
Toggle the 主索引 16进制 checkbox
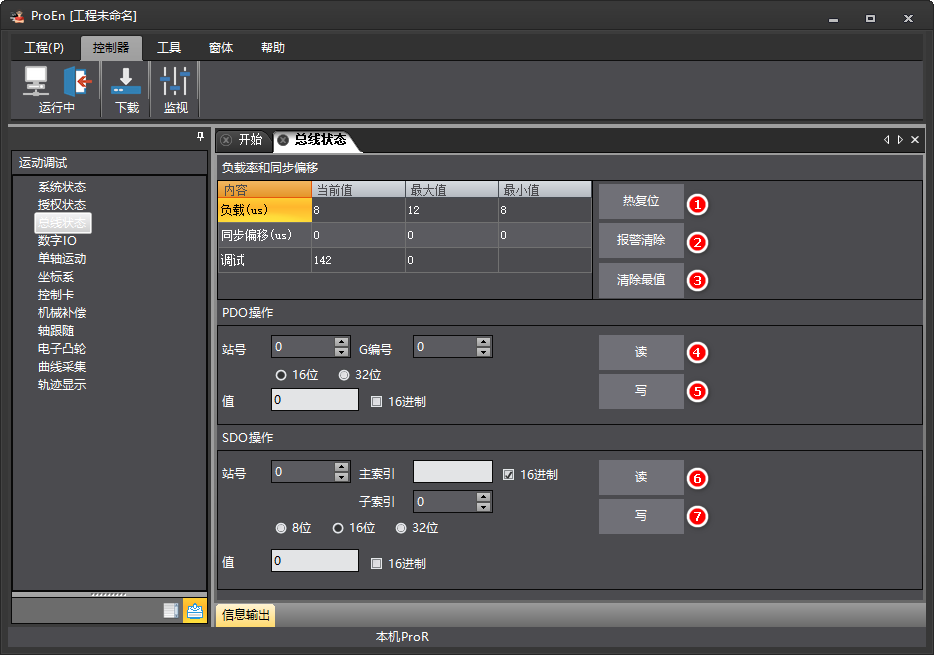(x=508, y=475)
